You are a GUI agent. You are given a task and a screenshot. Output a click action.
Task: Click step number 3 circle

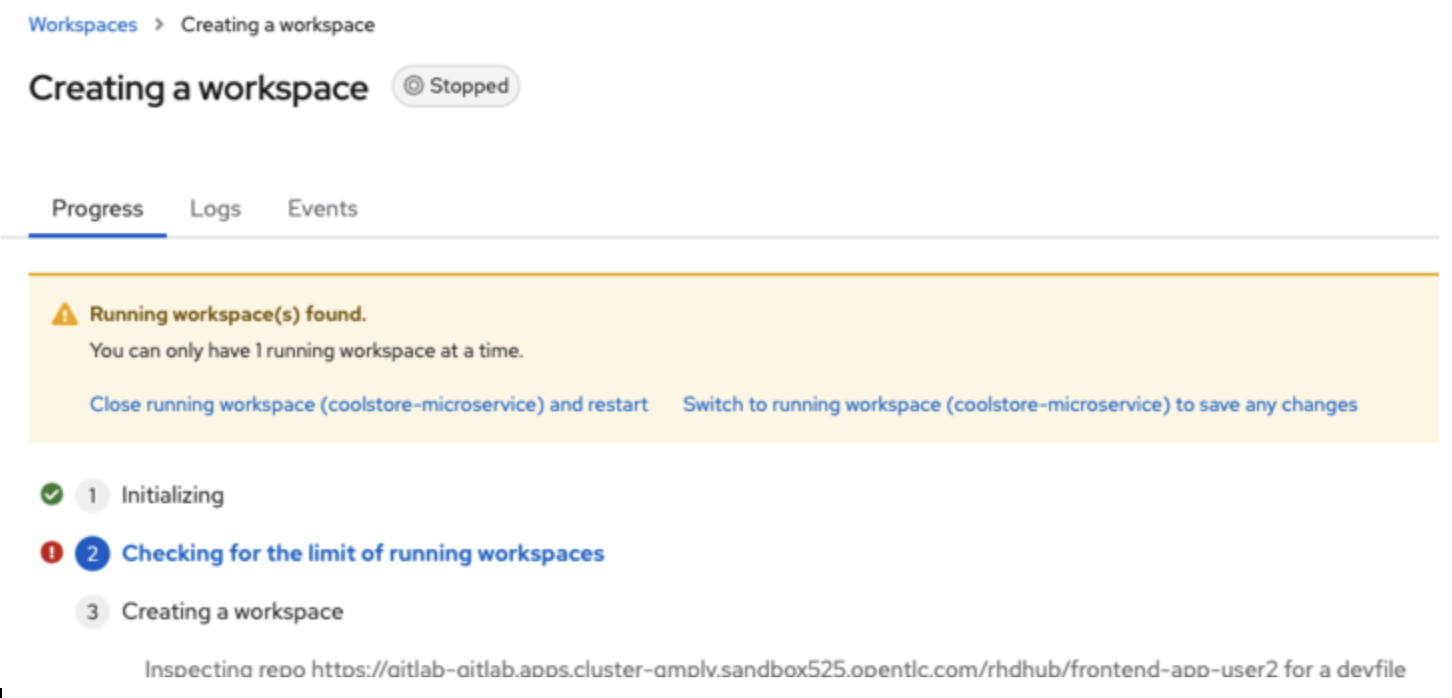pos(92,611)
